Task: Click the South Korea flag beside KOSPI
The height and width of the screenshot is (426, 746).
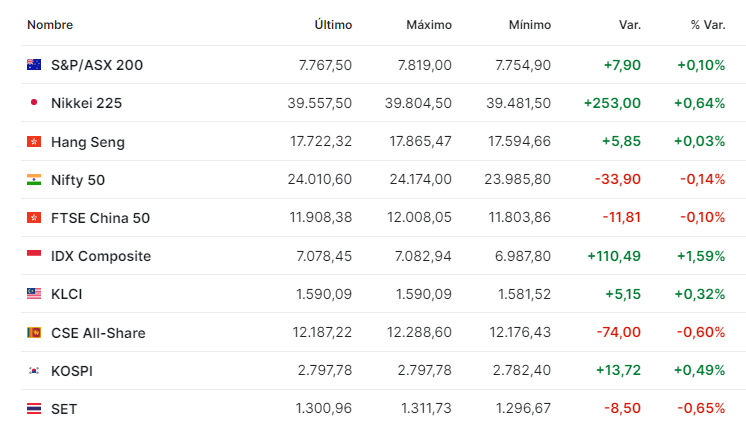Action: click(x=34, y=370)
